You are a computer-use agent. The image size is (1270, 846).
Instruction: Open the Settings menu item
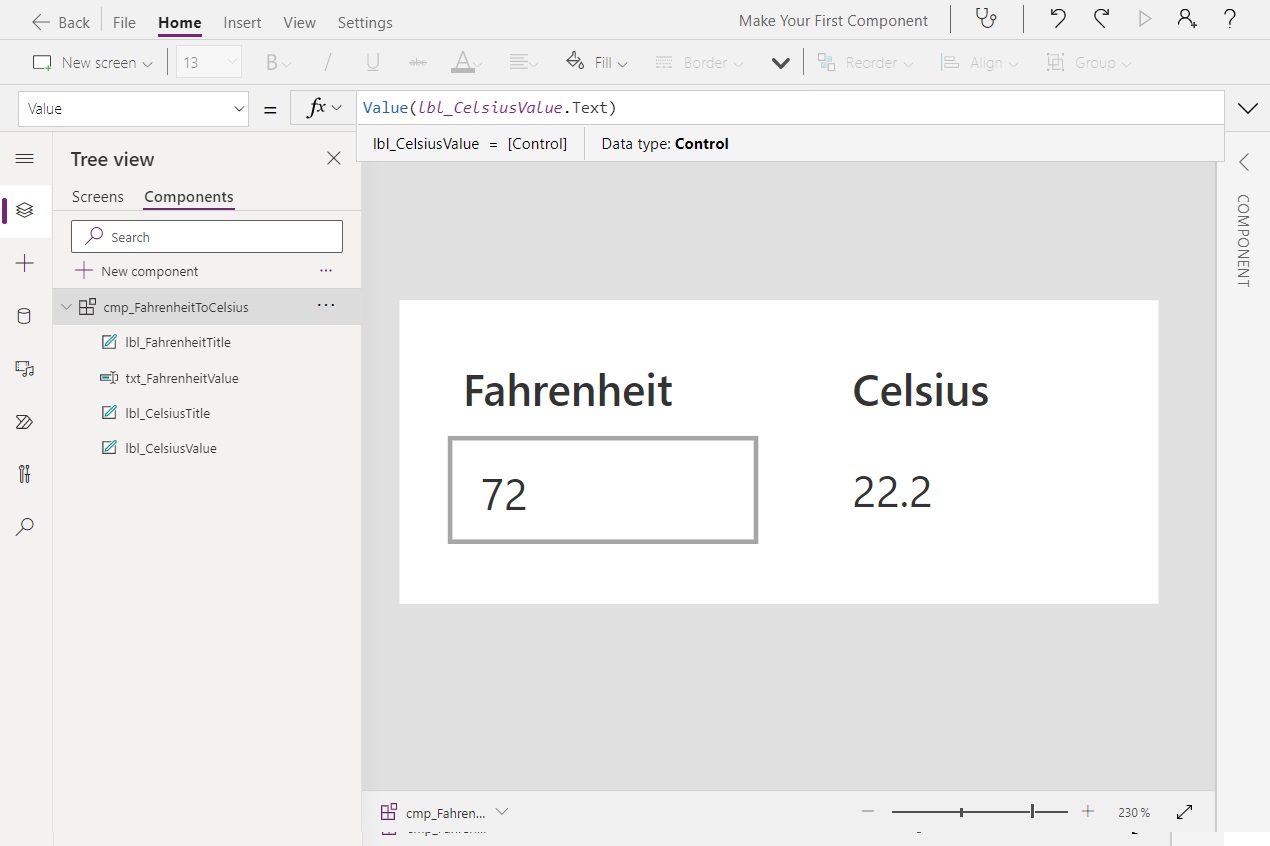pyautogui.click(x=365, y=22)
